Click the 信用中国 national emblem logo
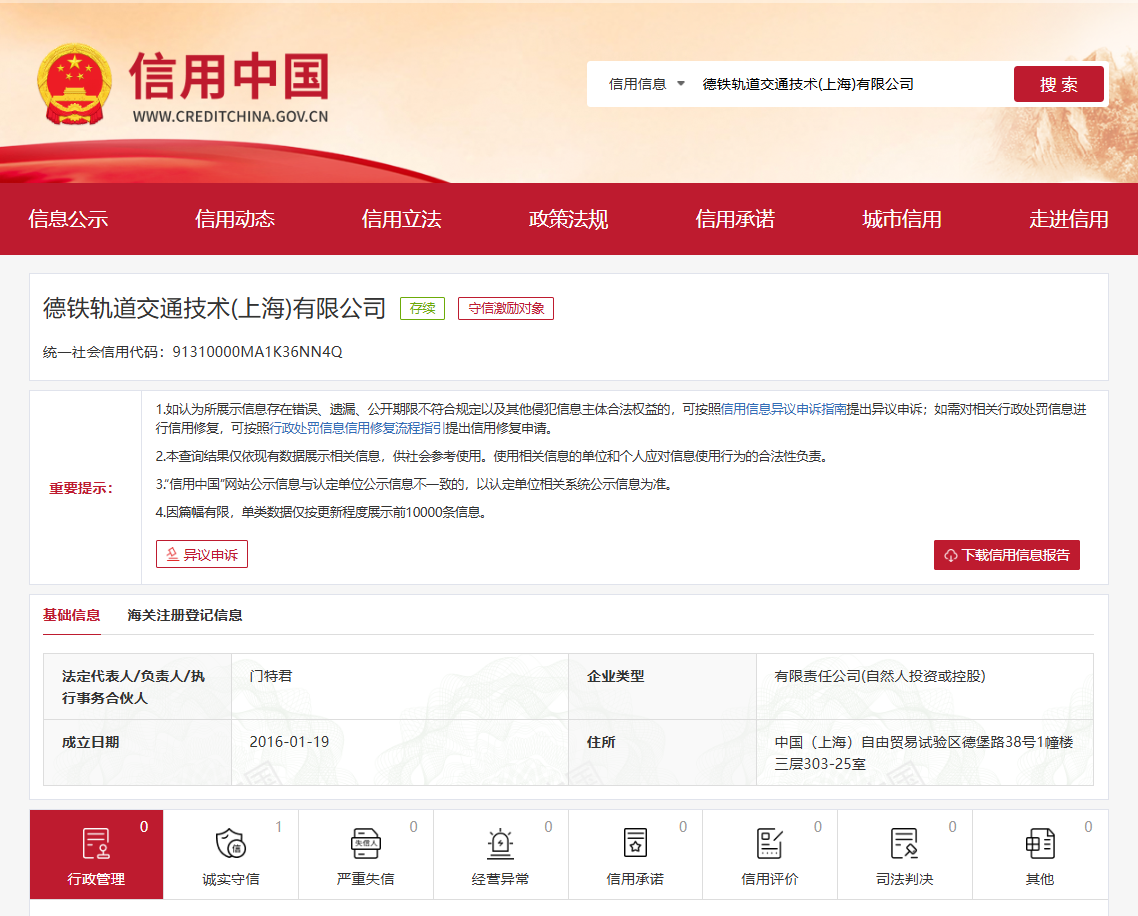 (76, 84)
